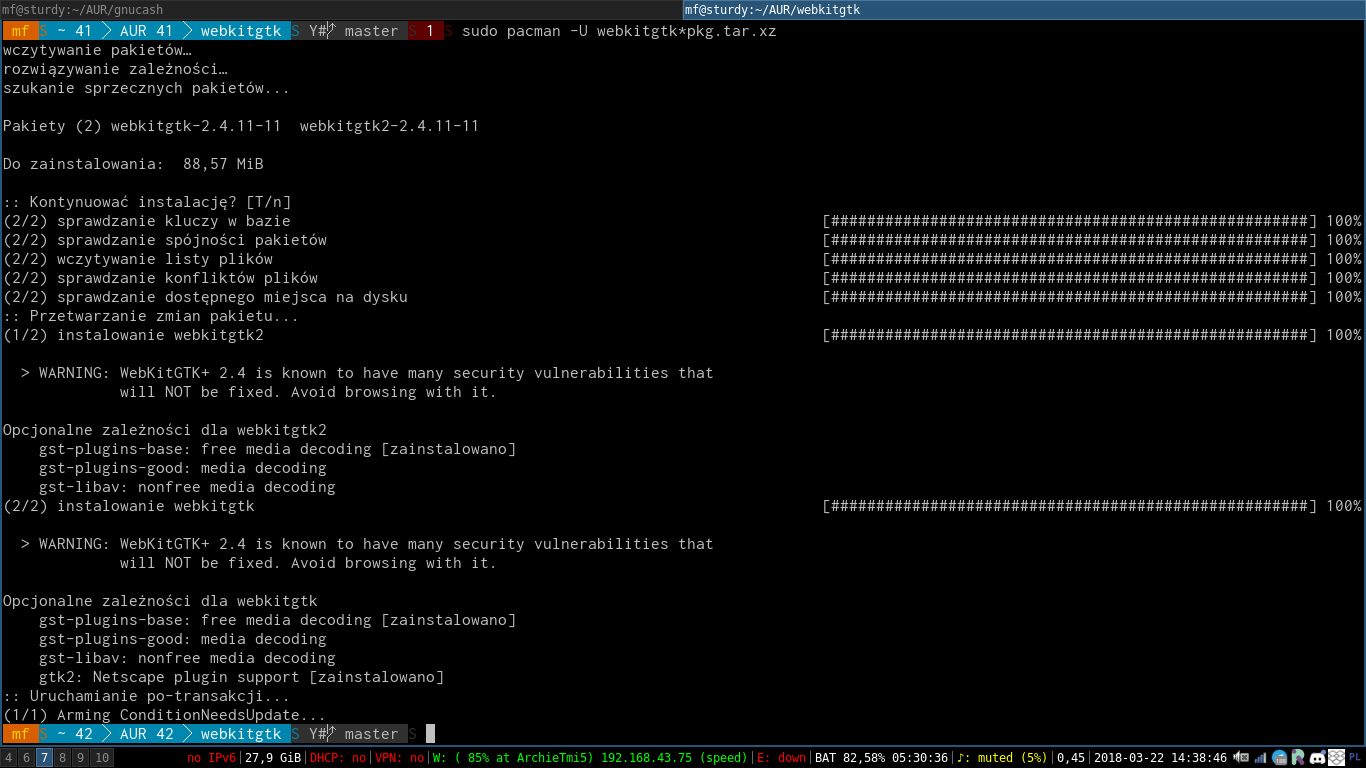
Task: Click the 'AUR 42' prompt segment
Action: pos(147,734)
